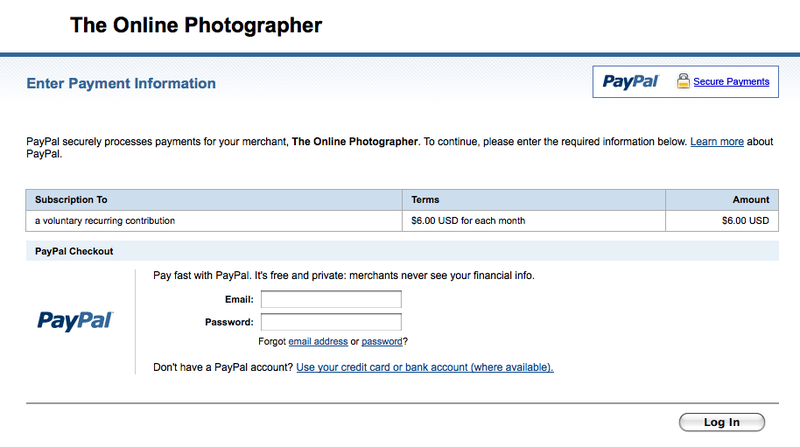The height and width of the screenshot is (447, 800).
Task: Use your credit card or bank account link
Action: (x=425, y=367)
